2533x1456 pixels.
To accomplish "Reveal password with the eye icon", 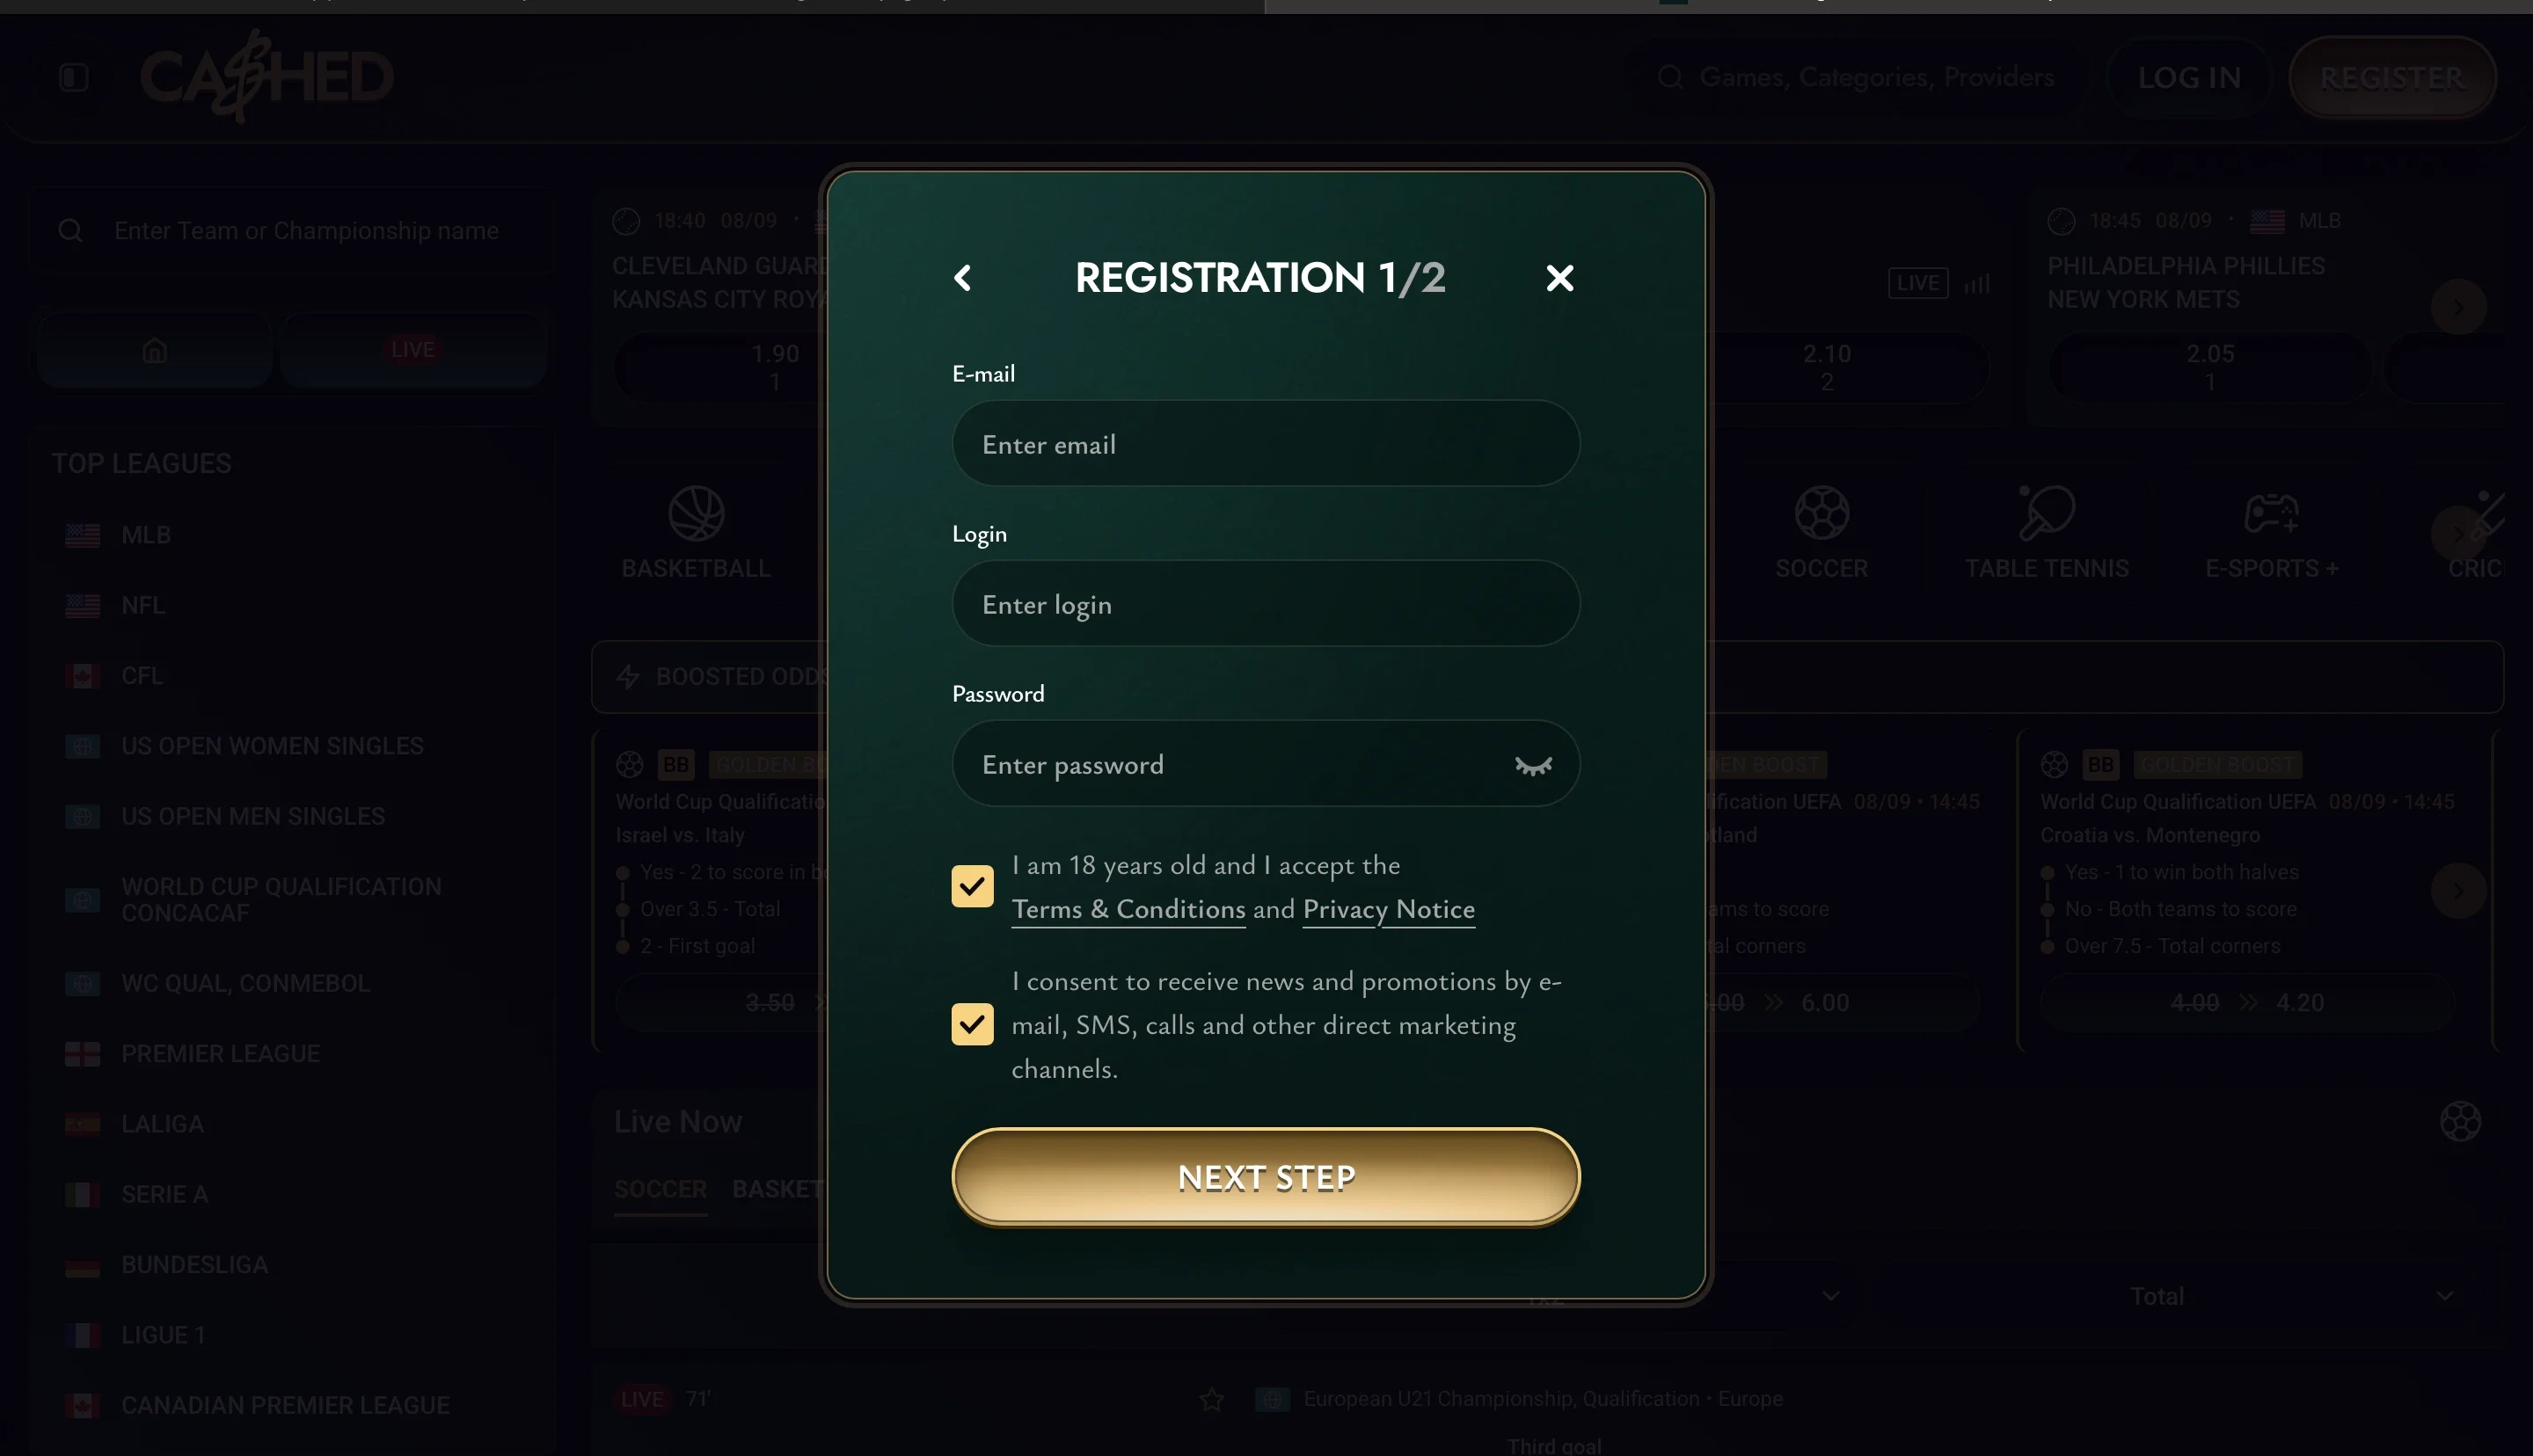I will coord(1533,766).
